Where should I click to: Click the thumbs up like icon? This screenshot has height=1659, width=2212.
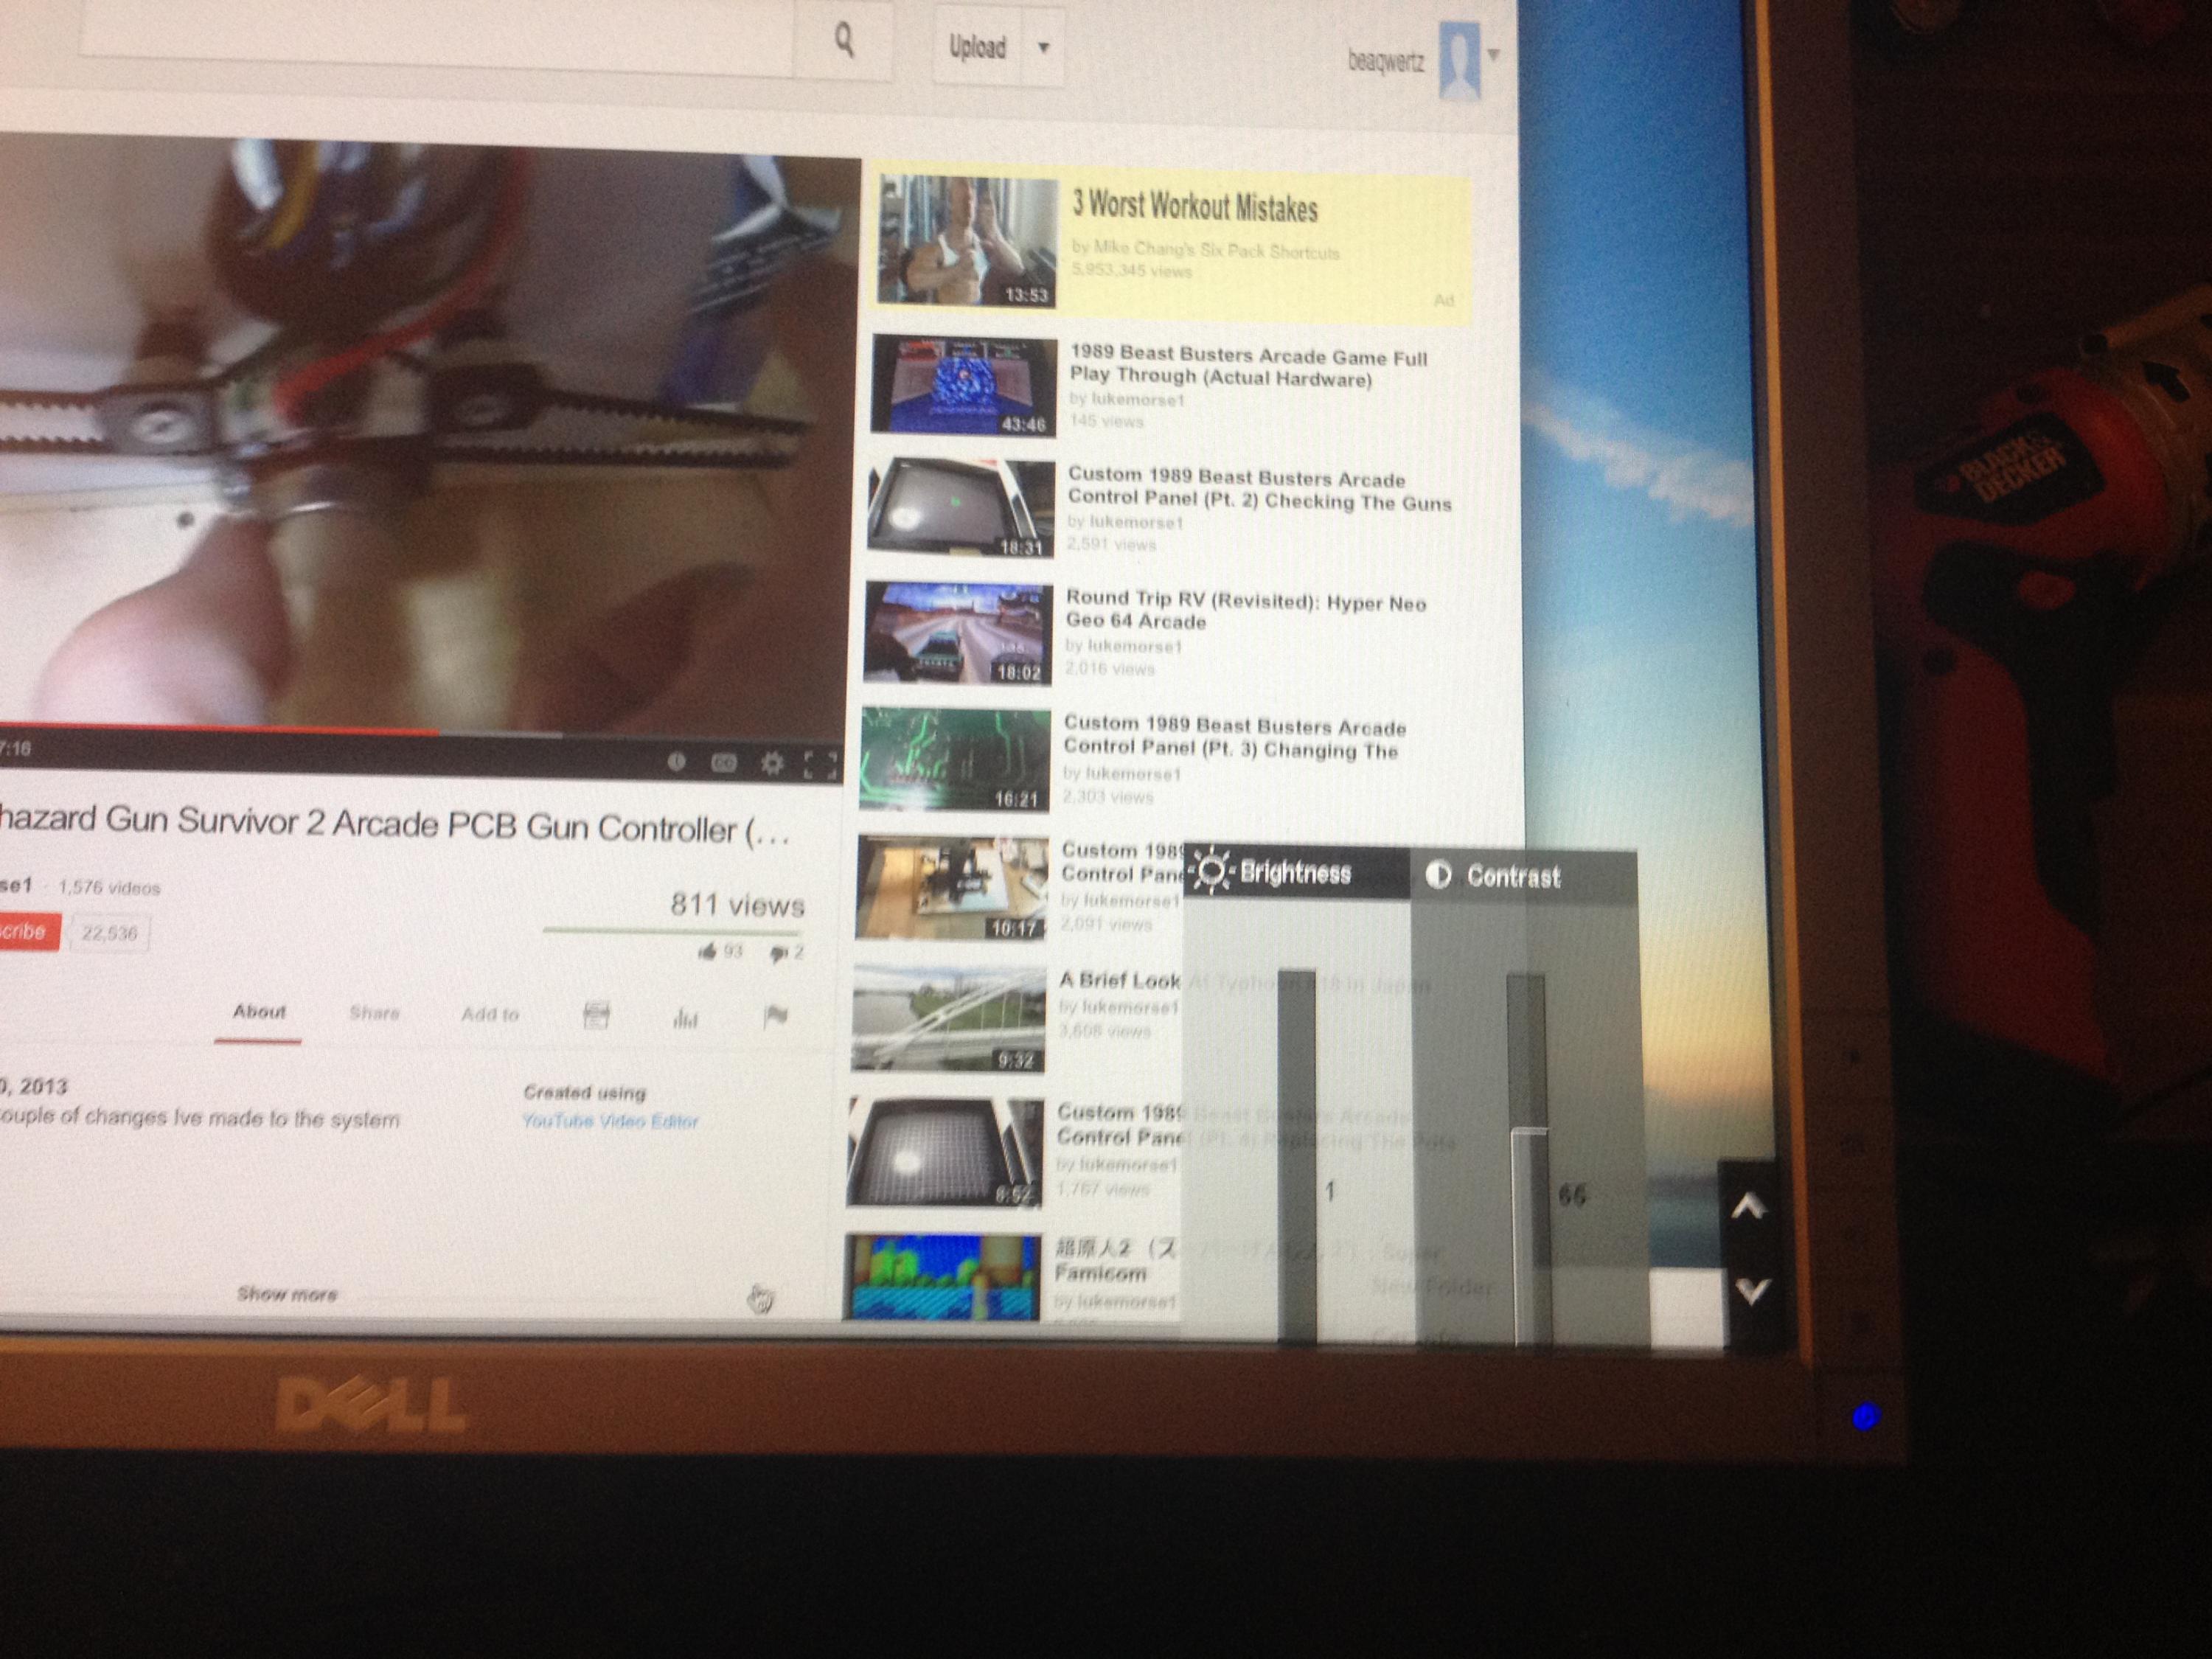pos(707,951)
